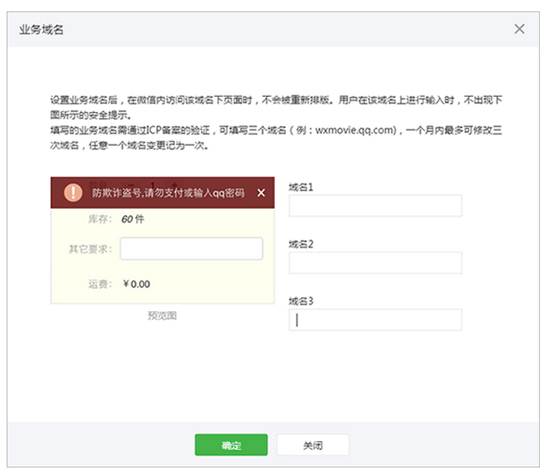554x475 pixels.
Task: Confirm with the green 确定 button
Action: (231, 445)
